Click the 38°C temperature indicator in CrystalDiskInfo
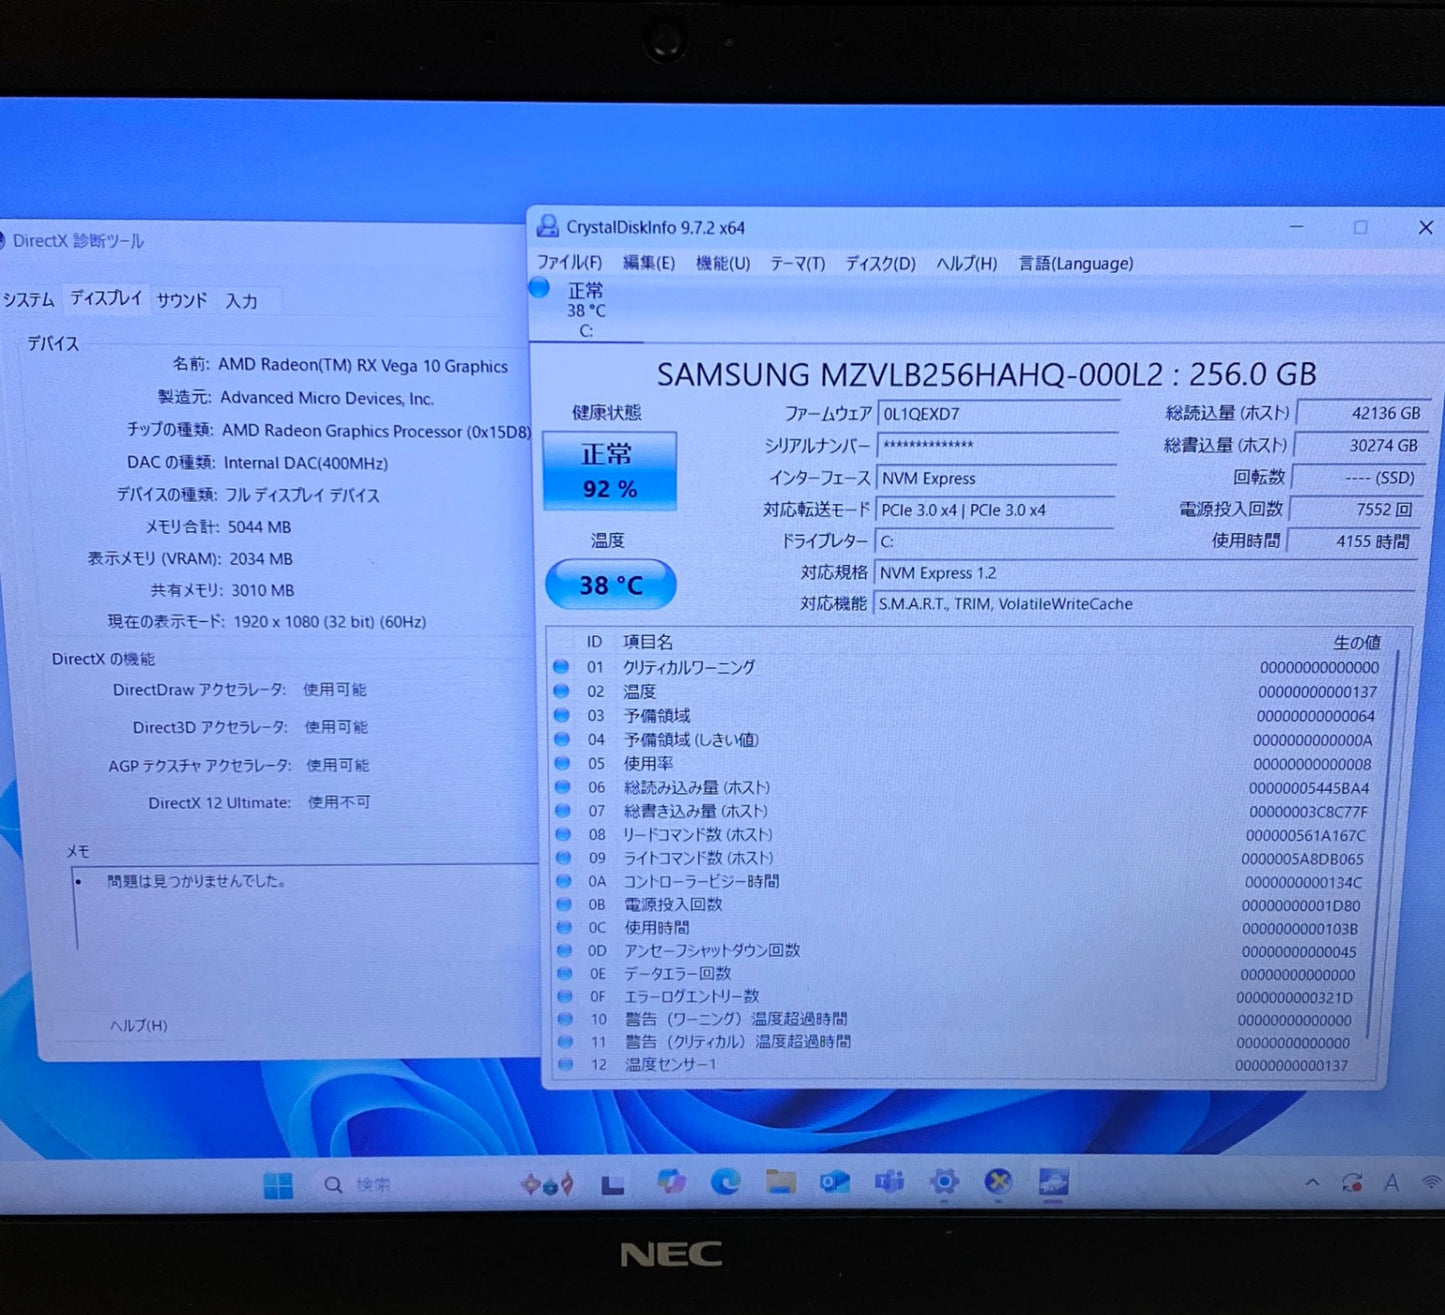Image resolution: width=1445 pixels, height=1315 pixels. pos(609,584)
